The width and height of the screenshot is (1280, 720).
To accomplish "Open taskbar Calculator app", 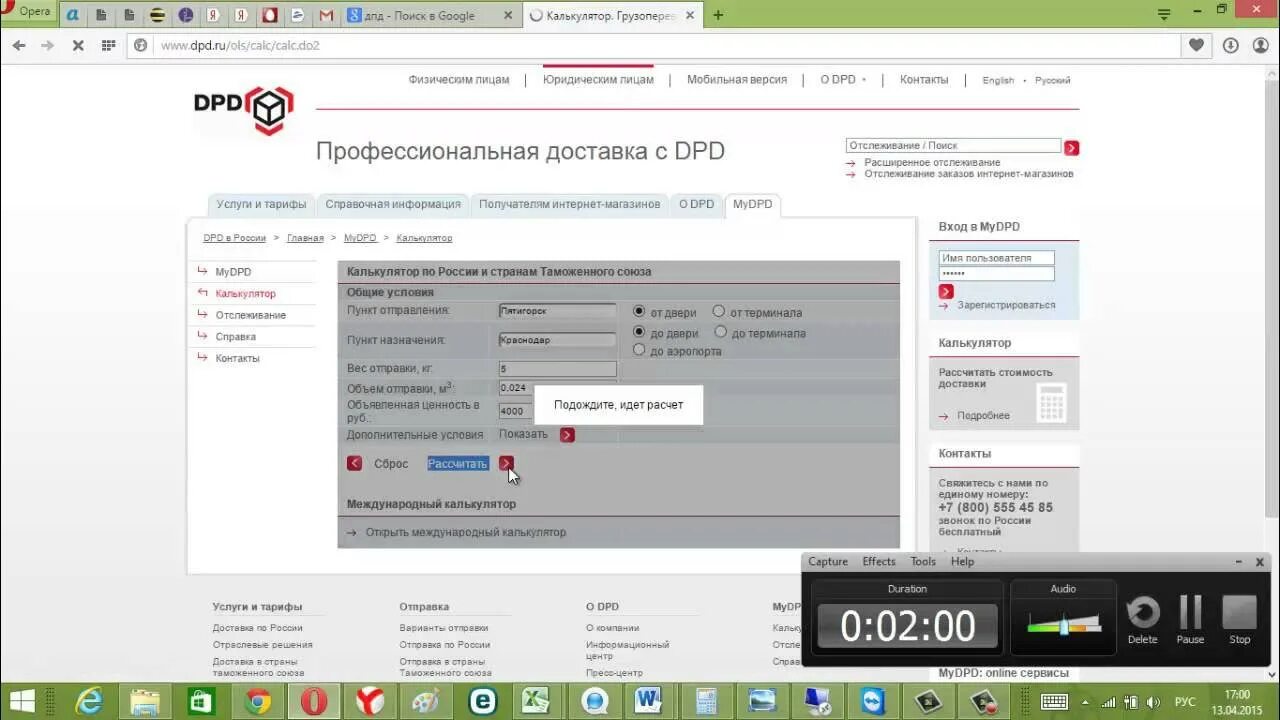I will coord(706,700).
